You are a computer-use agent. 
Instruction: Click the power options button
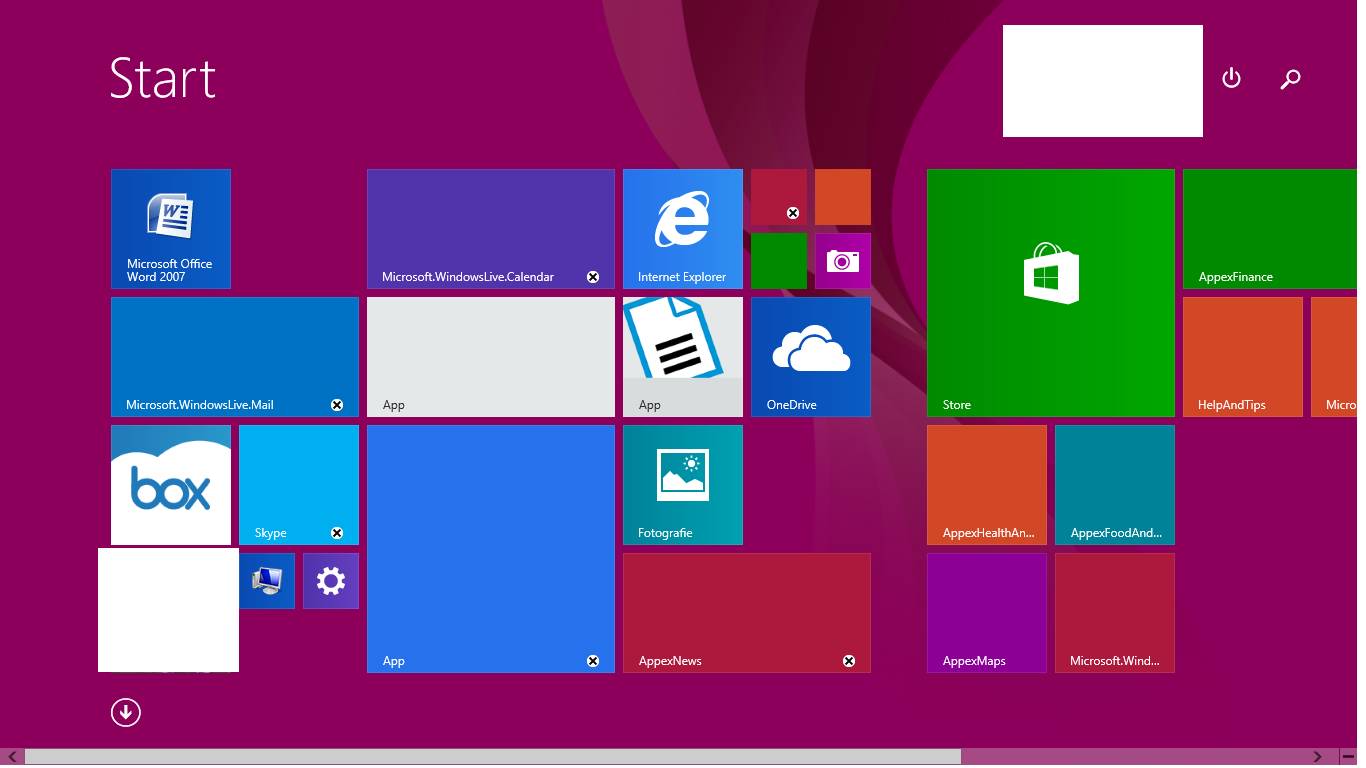pyautogui.click(x=1231, y=78)
